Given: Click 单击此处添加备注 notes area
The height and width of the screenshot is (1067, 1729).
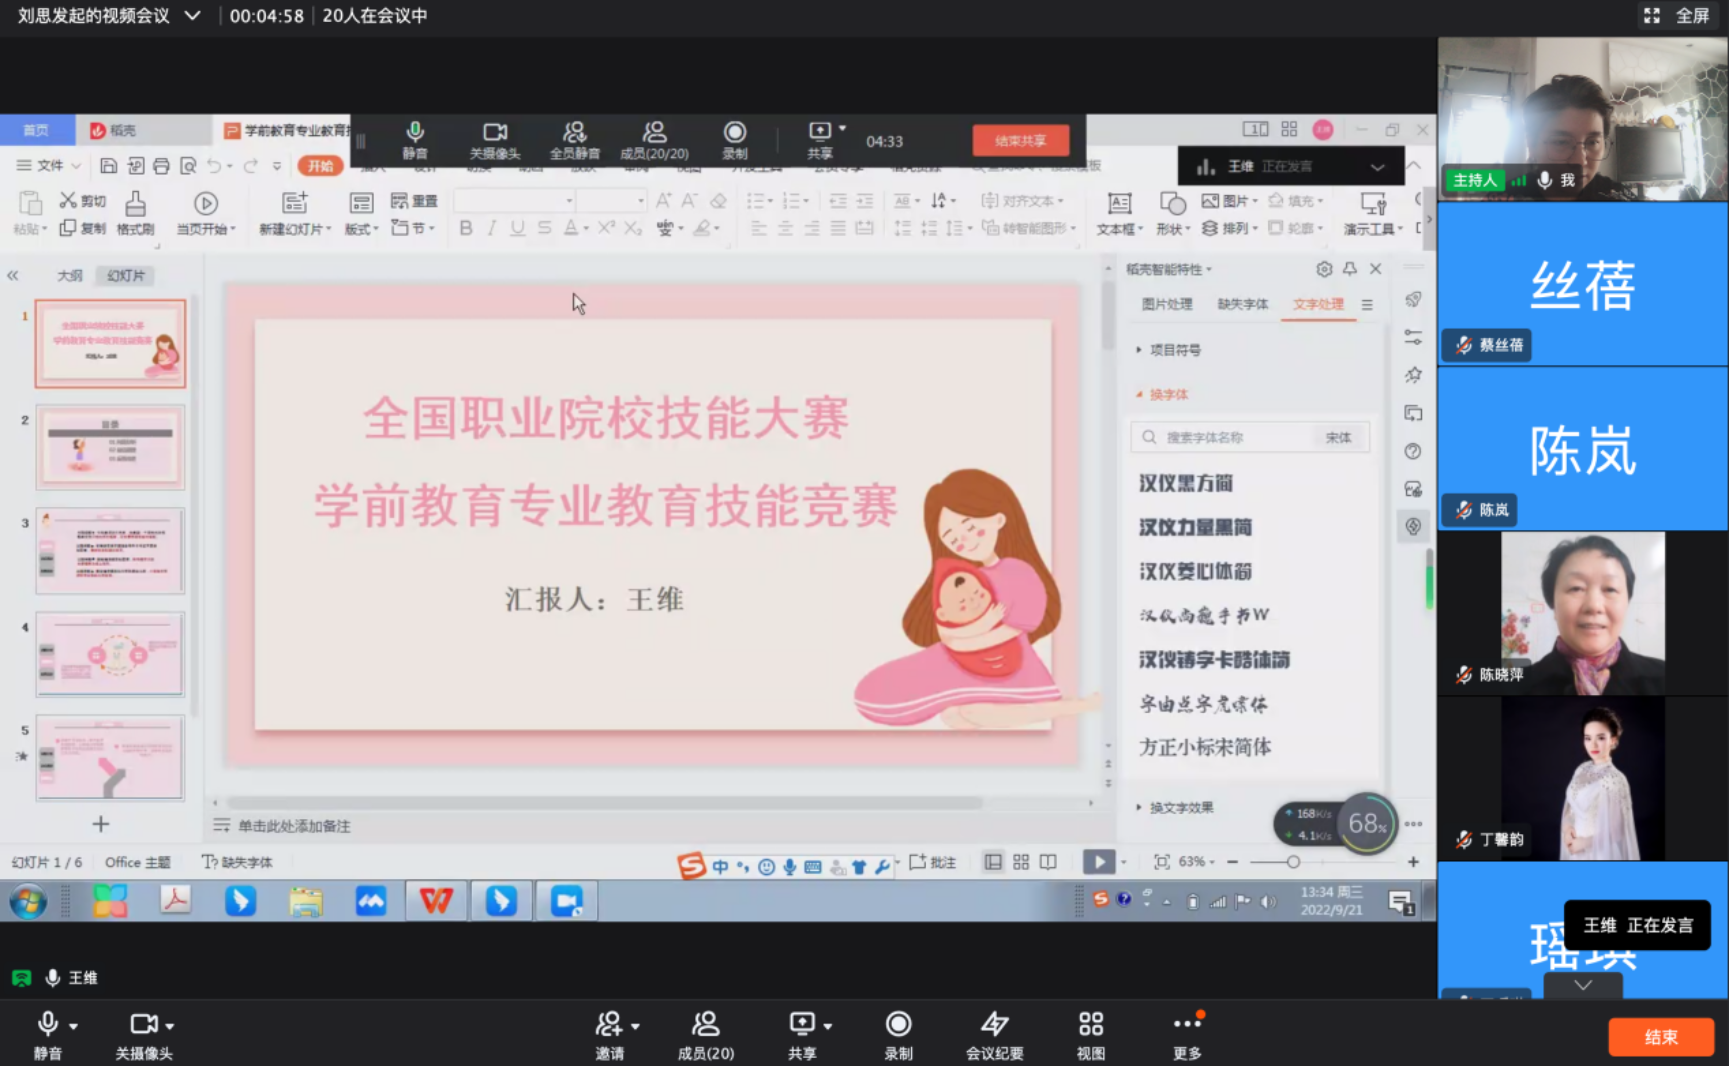Looking at the screenshot, I should click(294, 826).
